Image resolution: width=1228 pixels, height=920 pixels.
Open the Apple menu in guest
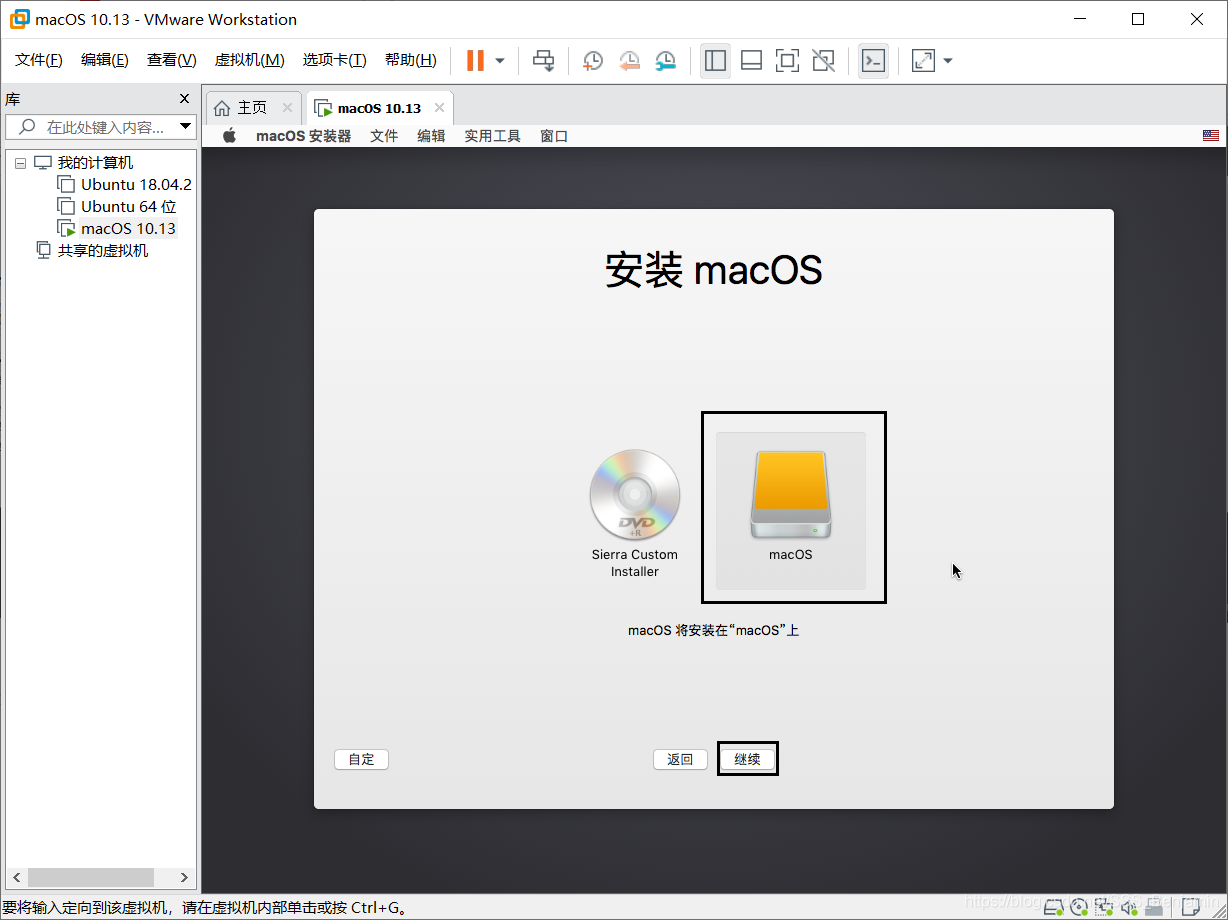(229, 136)
